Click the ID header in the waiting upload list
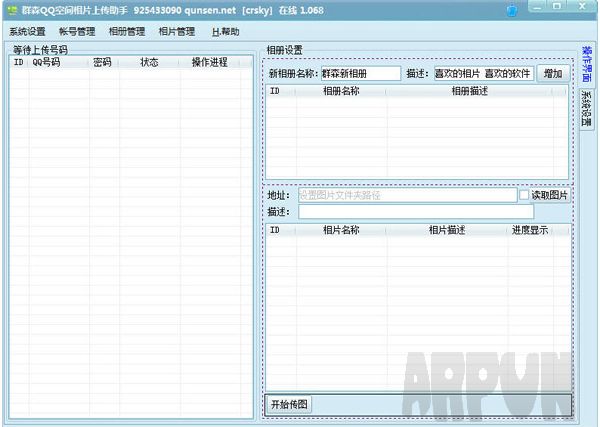 19,62
